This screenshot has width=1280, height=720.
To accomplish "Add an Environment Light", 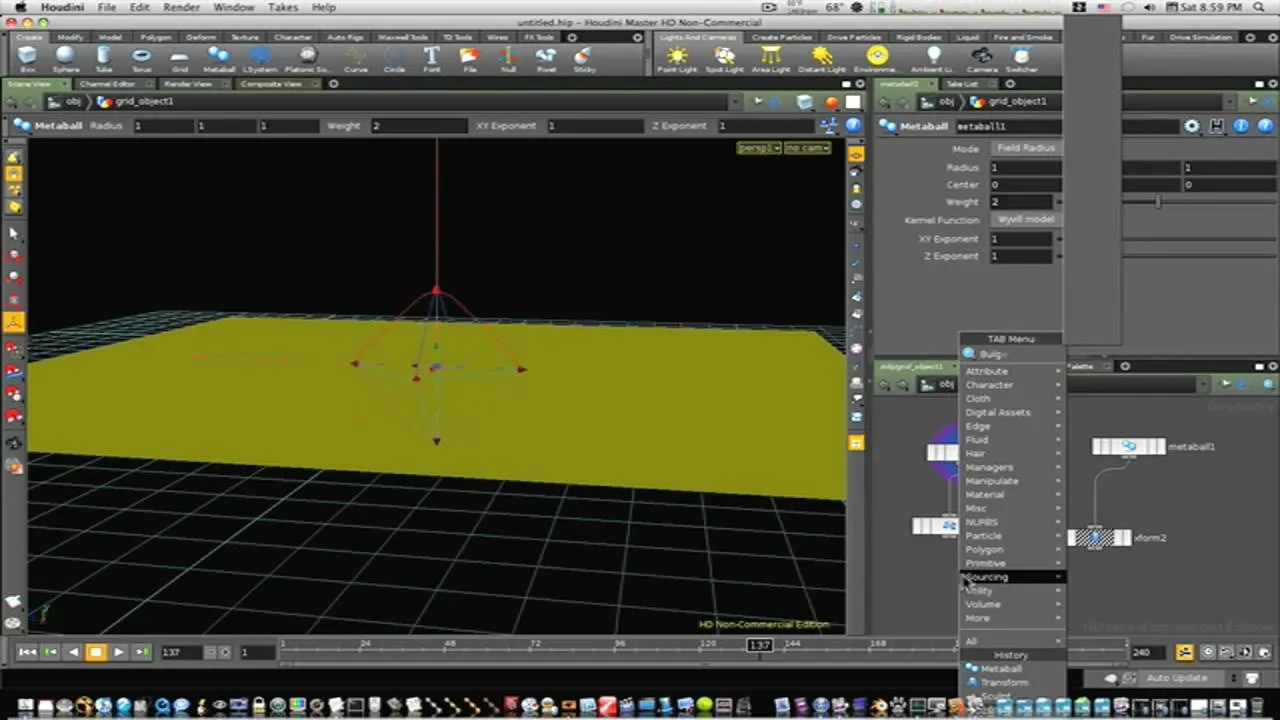I will tap(877, 59).
